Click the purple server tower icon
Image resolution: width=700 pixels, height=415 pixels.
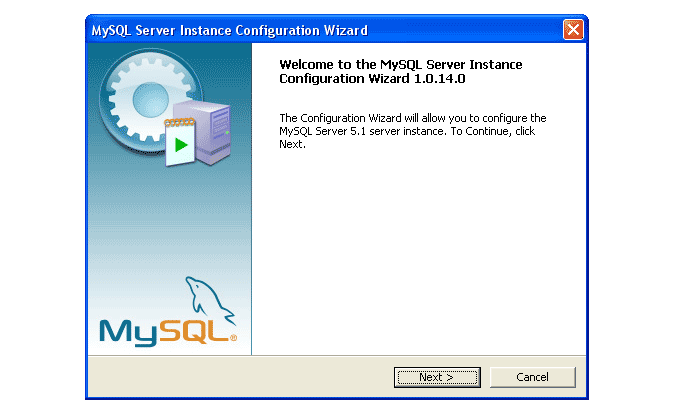[211, 130]
